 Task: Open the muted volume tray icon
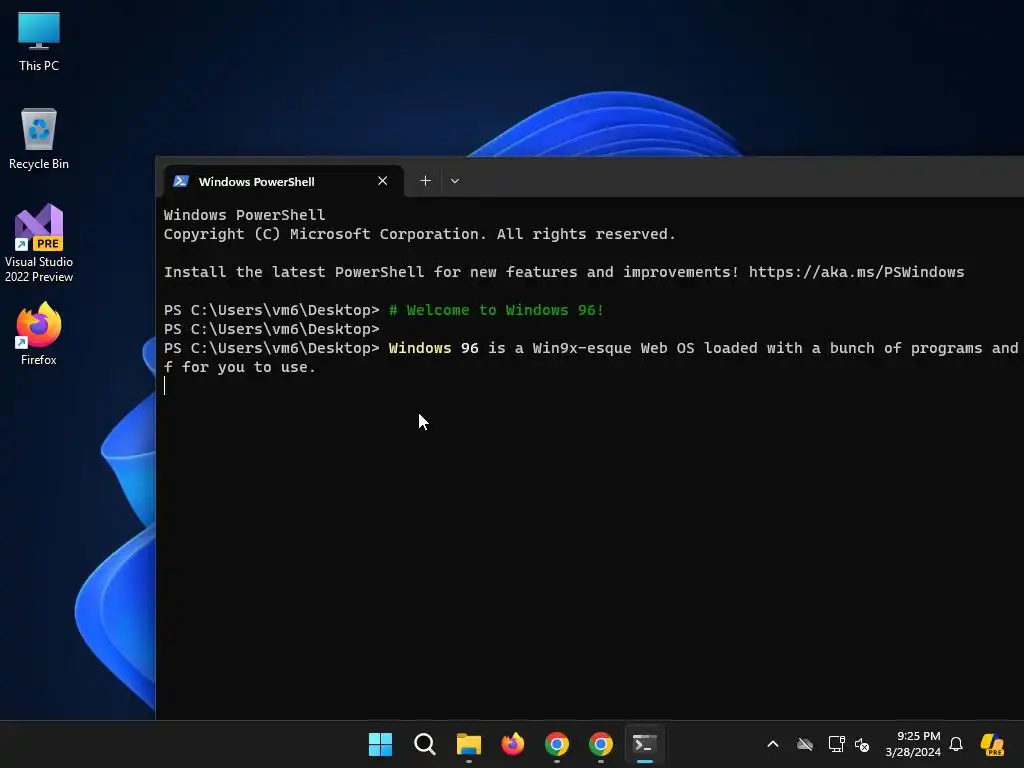pos(862,744)
